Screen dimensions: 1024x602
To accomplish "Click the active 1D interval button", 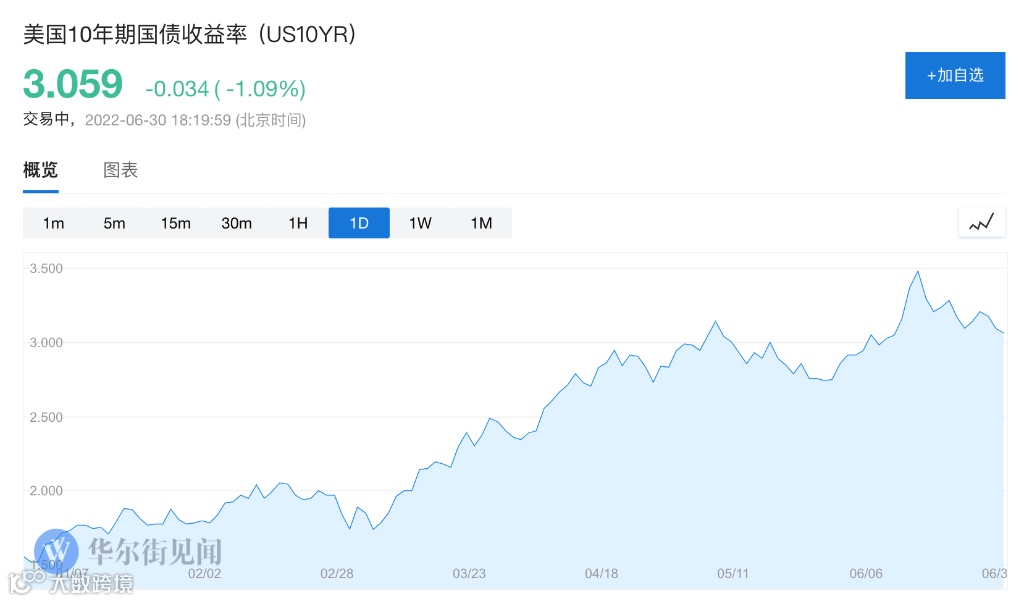I will coord(359,223).
